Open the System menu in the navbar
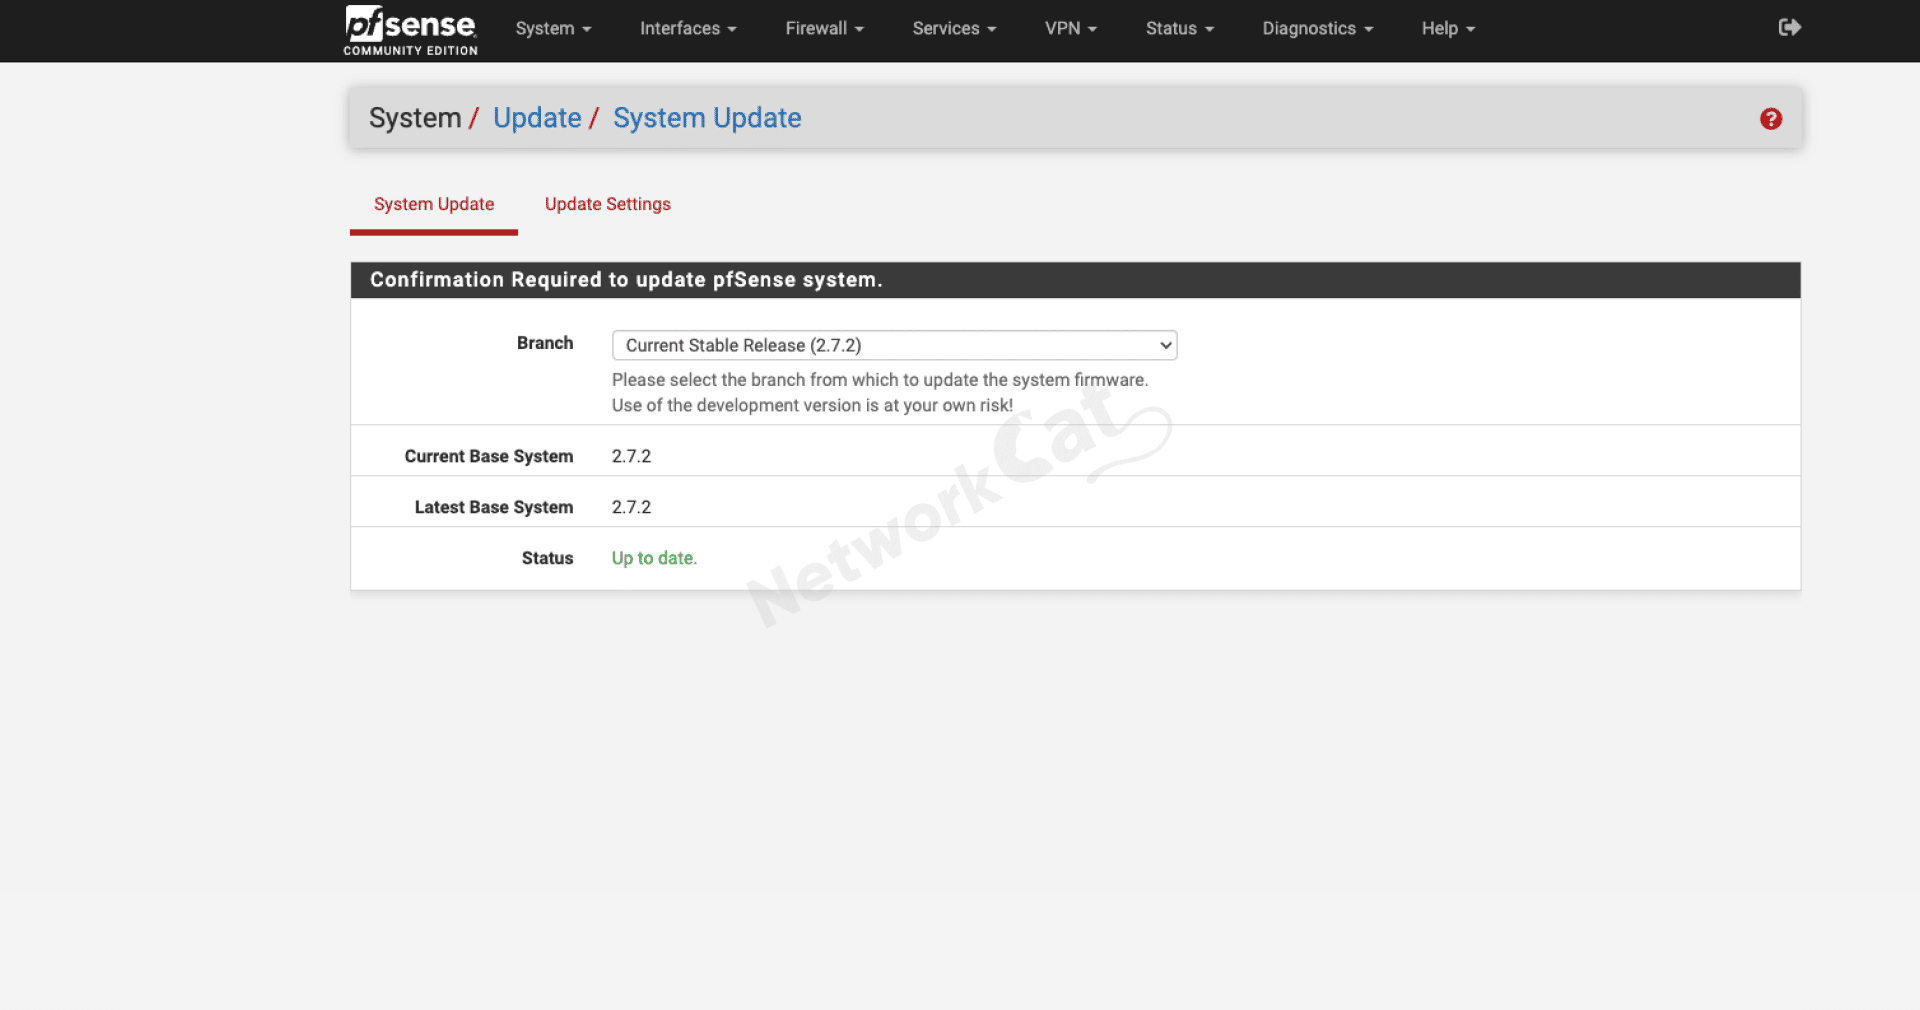The height and width of the screenshot is (1010, 1920). pyautogui.click(x=553, y=29)
